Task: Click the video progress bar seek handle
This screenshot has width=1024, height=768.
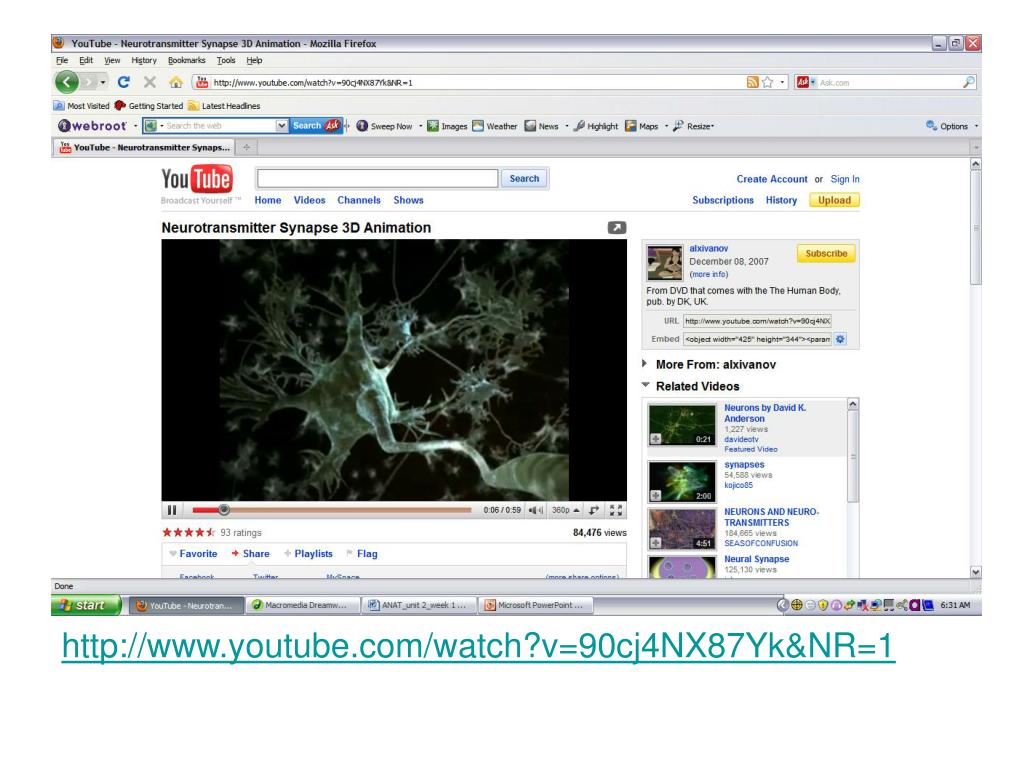Action: click(224, 509)
